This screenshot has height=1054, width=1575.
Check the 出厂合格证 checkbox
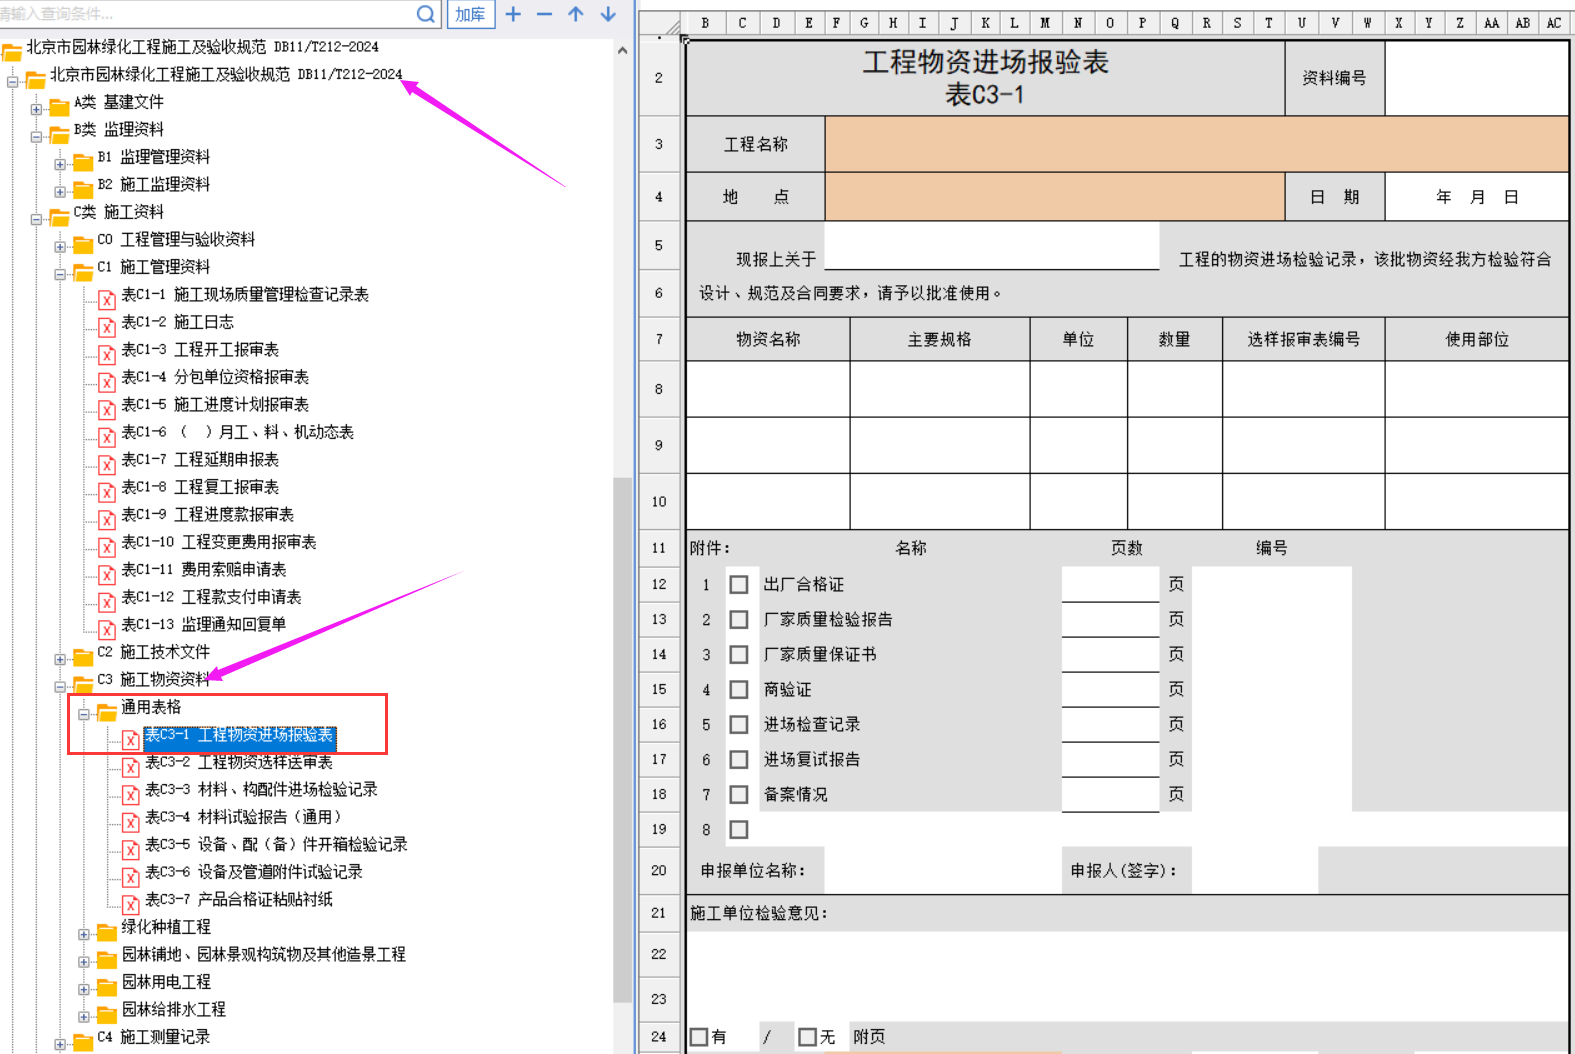click(739, 585)
